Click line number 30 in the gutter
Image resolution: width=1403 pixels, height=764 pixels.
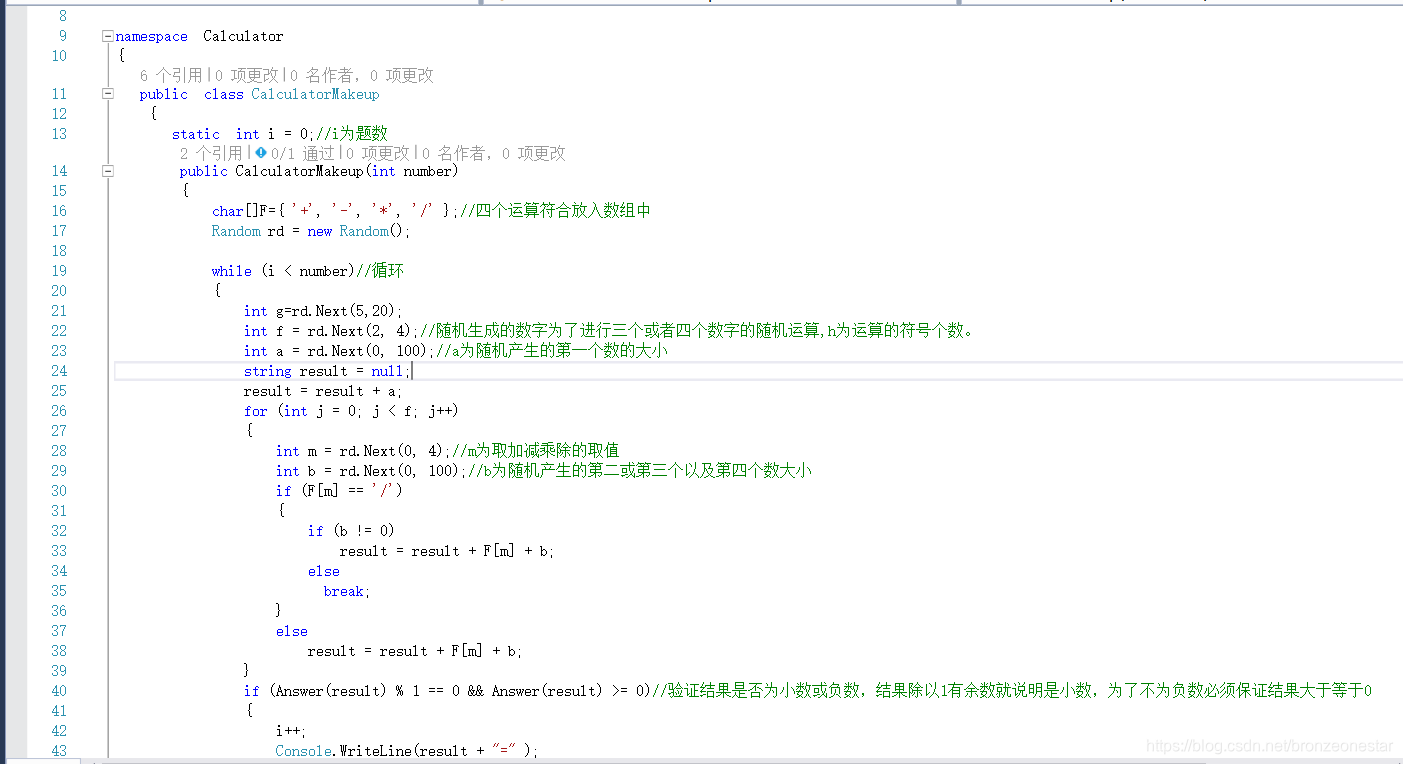click(59, 491)
